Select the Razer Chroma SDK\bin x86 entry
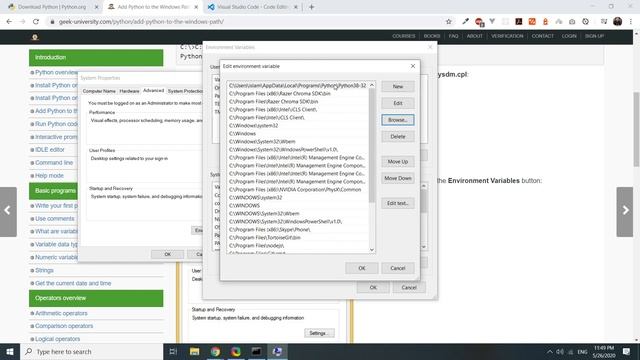 coord(298,93)
